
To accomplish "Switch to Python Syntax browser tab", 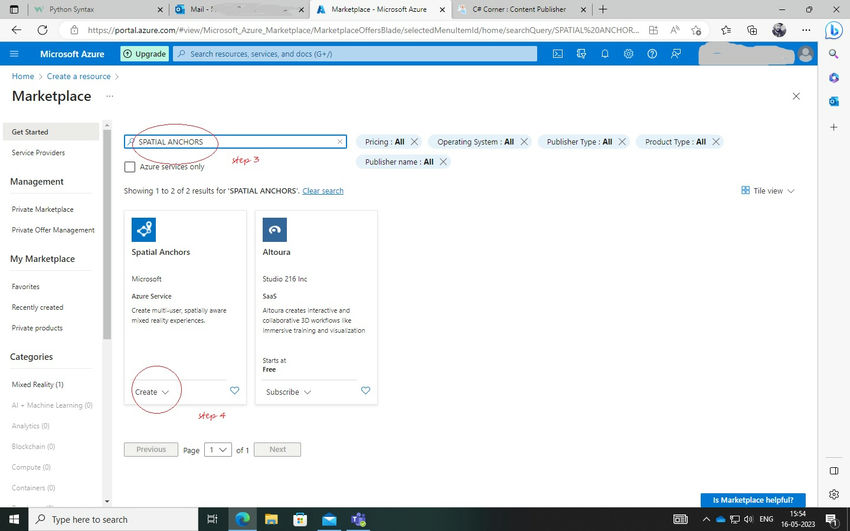I will point(98,9).
